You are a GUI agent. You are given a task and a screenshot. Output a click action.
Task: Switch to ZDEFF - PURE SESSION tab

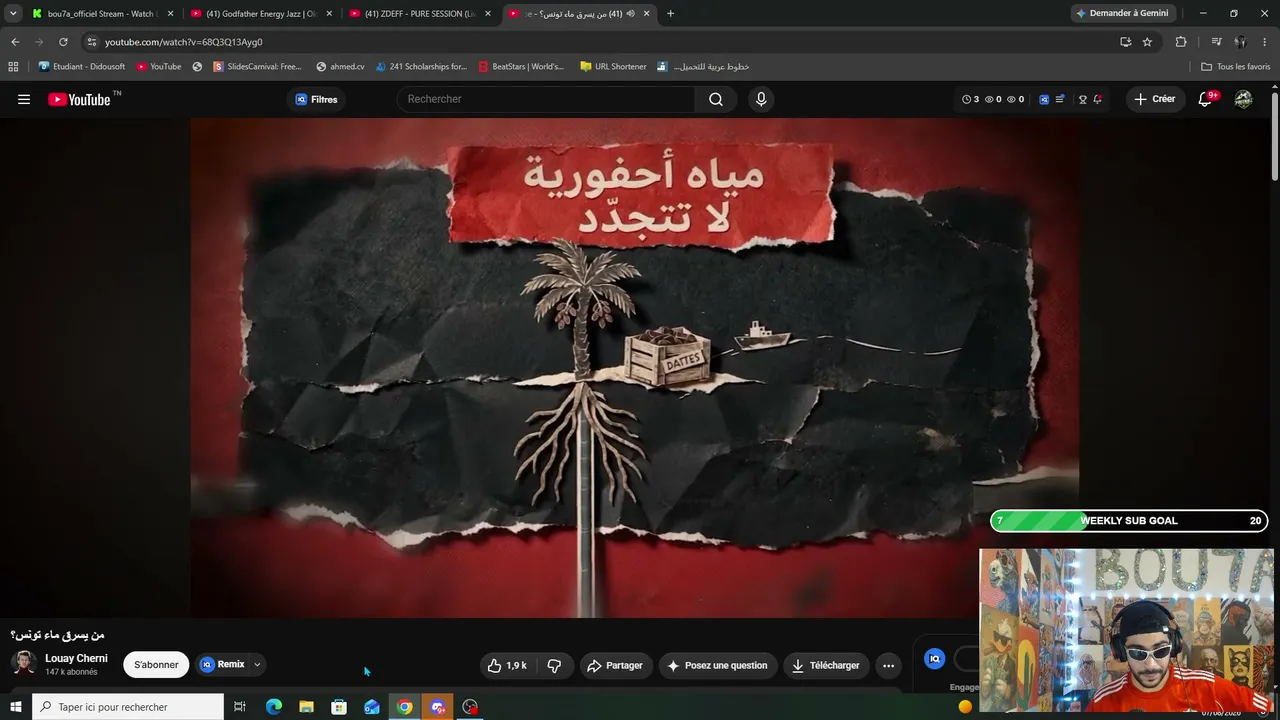pos(419,14)
